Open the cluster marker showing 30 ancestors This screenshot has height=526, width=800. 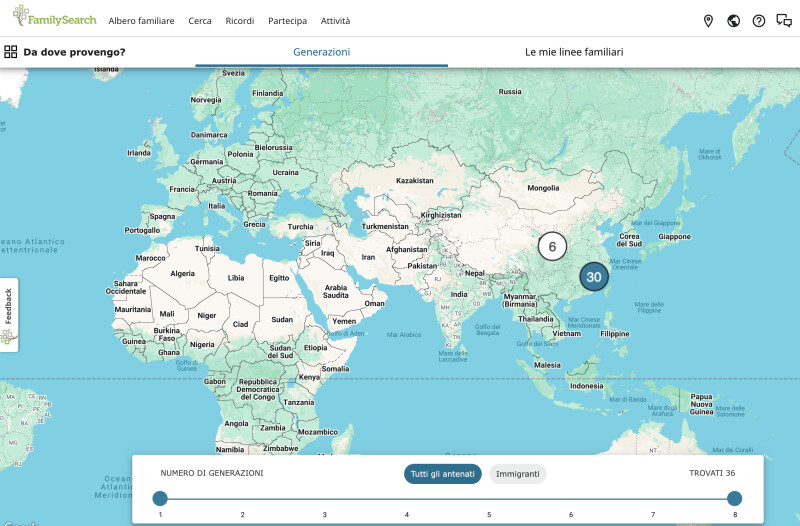coord(594,277)
